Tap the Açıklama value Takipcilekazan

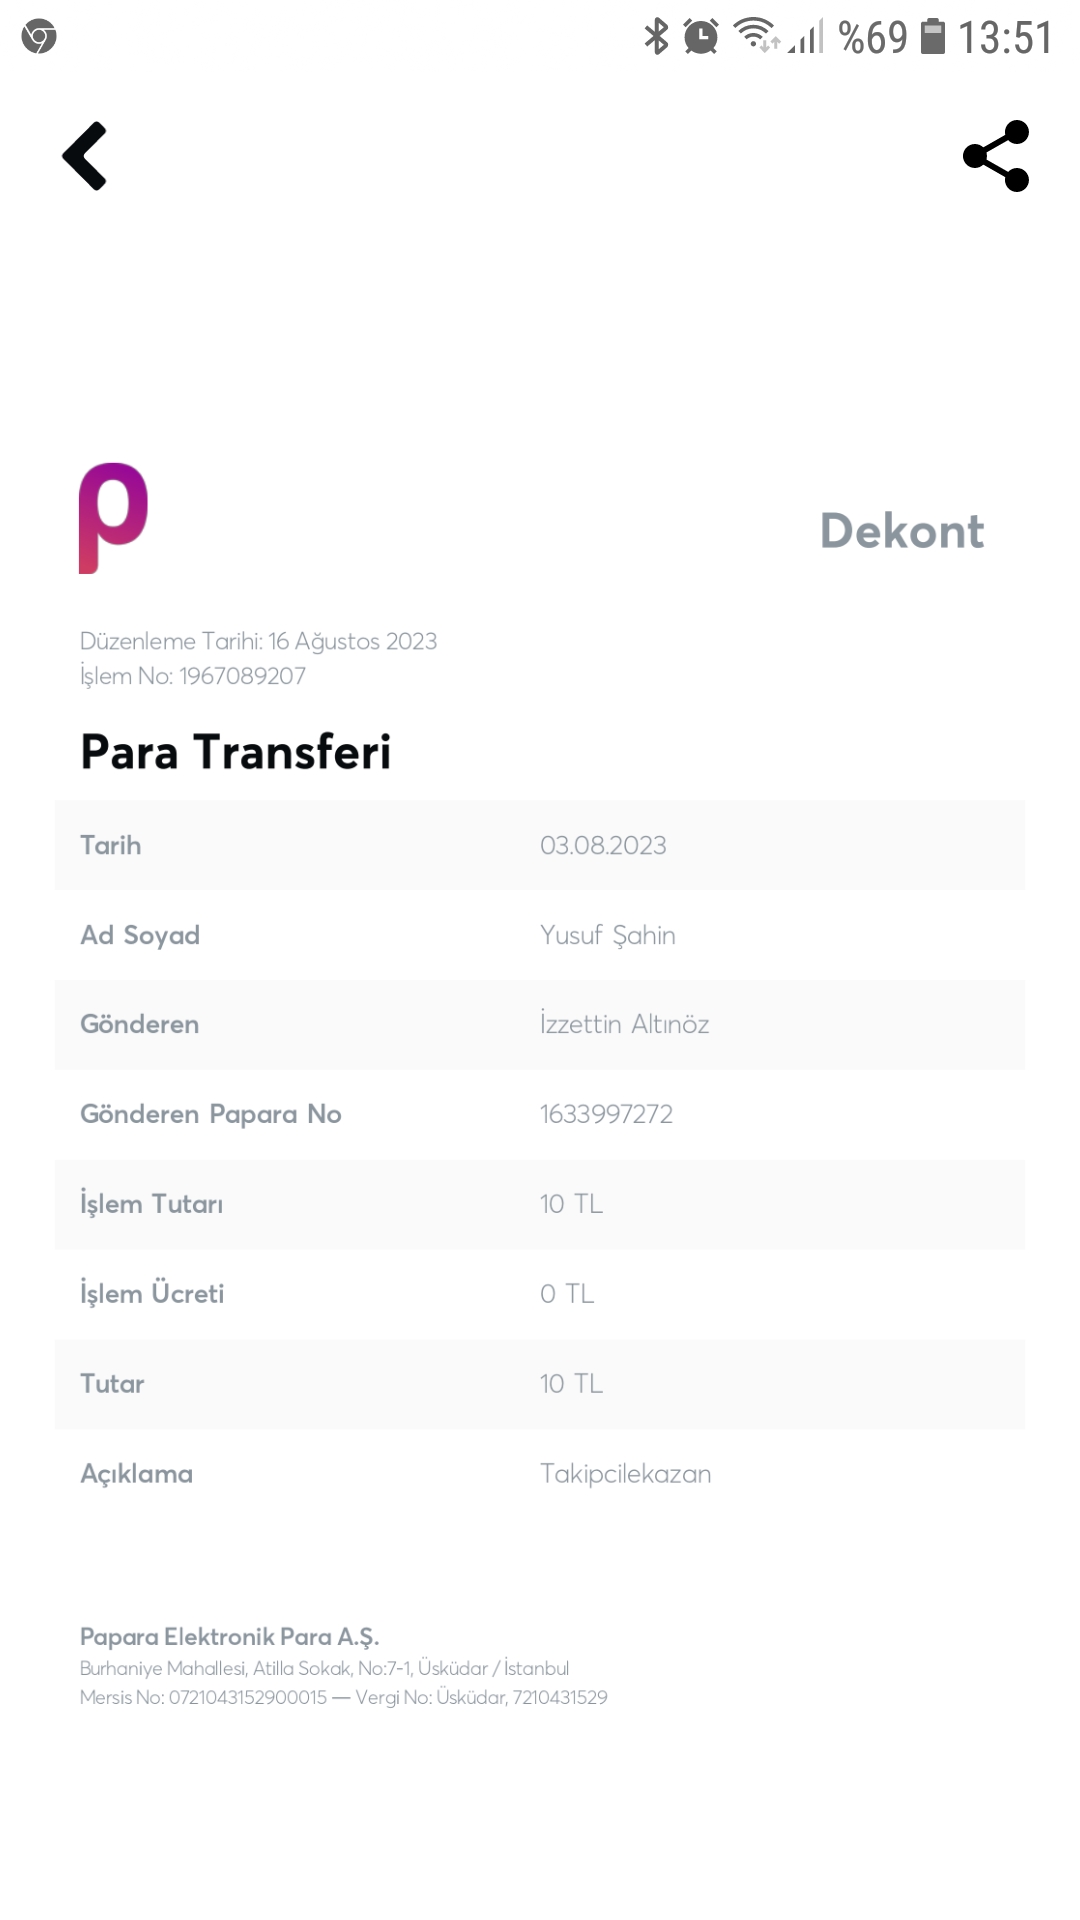[626, 1474]
